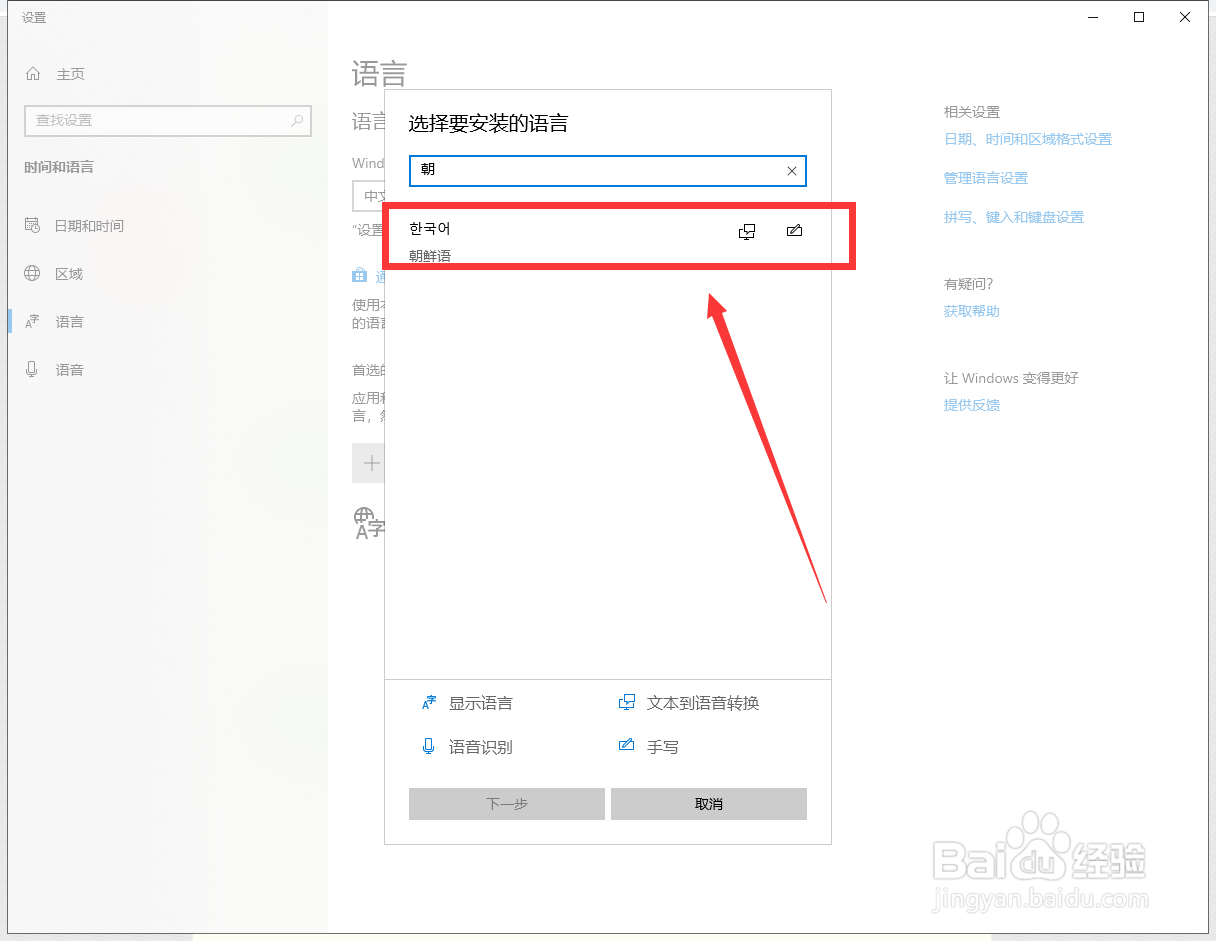Click the 提供反馈 link
This screenshot has height=941, width=1216.
tap(969, 405)
